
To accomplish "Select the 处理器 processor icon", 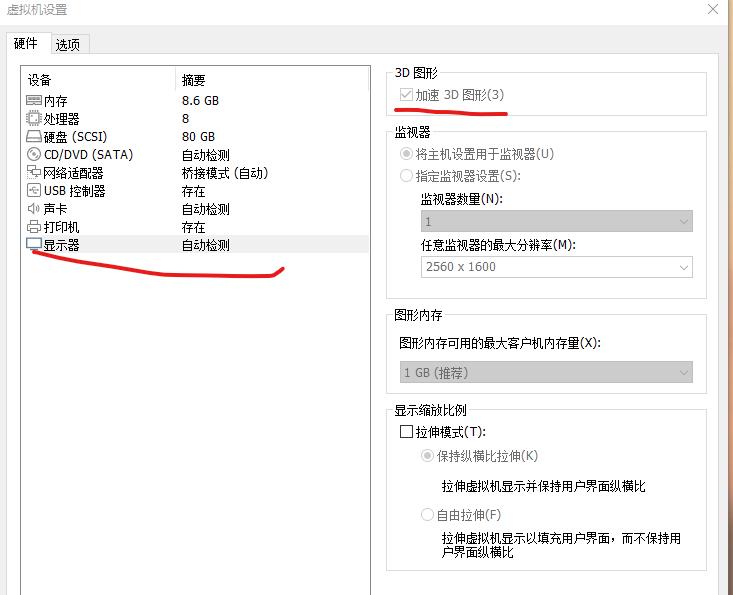I will pyautogui.click(x=34, y=118).
